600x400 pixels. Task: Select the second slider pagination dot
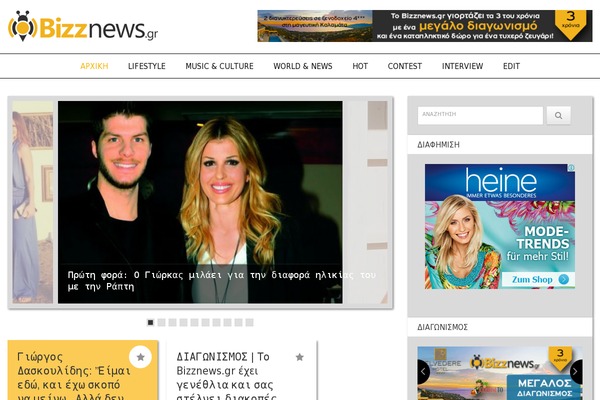click(161, 323)
